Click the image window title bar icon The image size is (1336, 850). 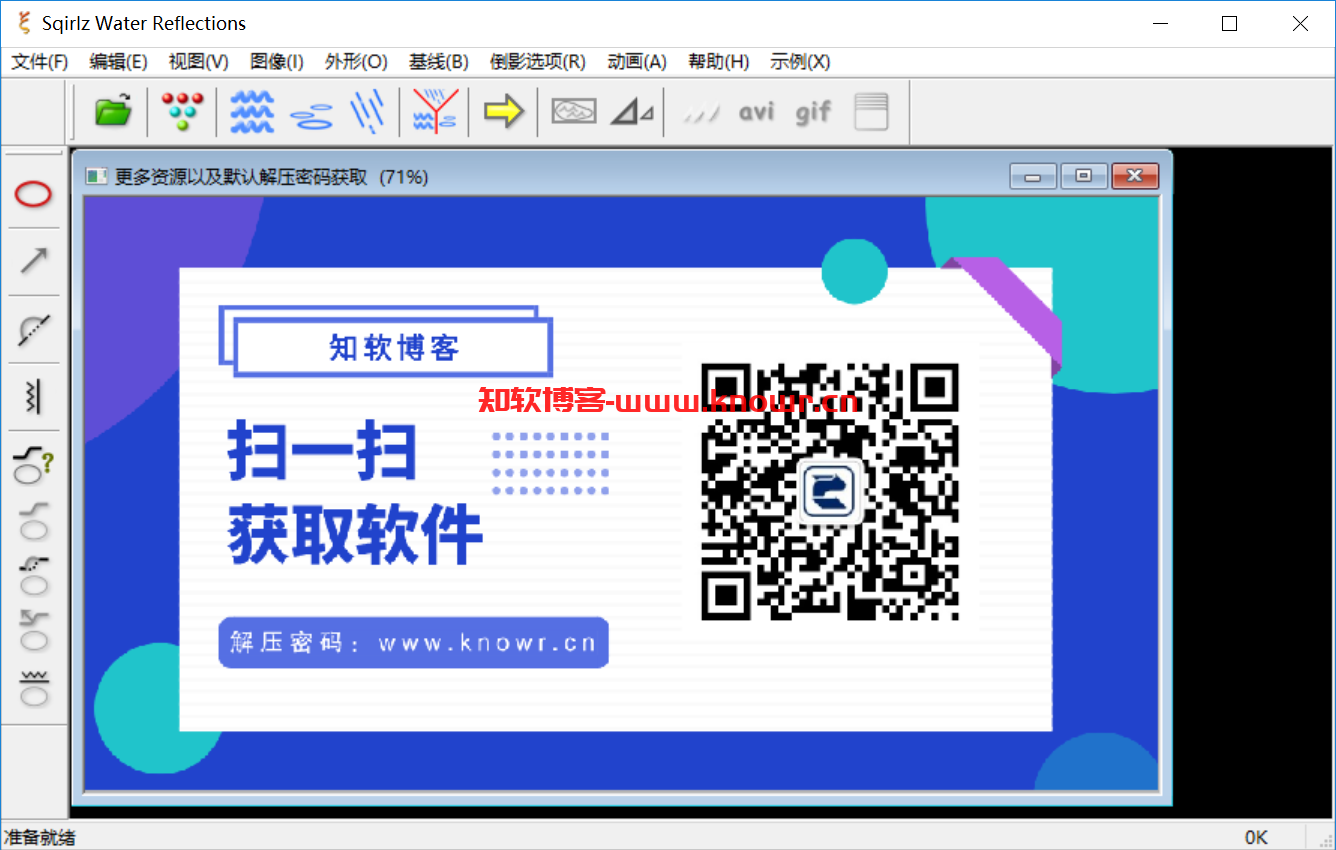click(96, 177)
